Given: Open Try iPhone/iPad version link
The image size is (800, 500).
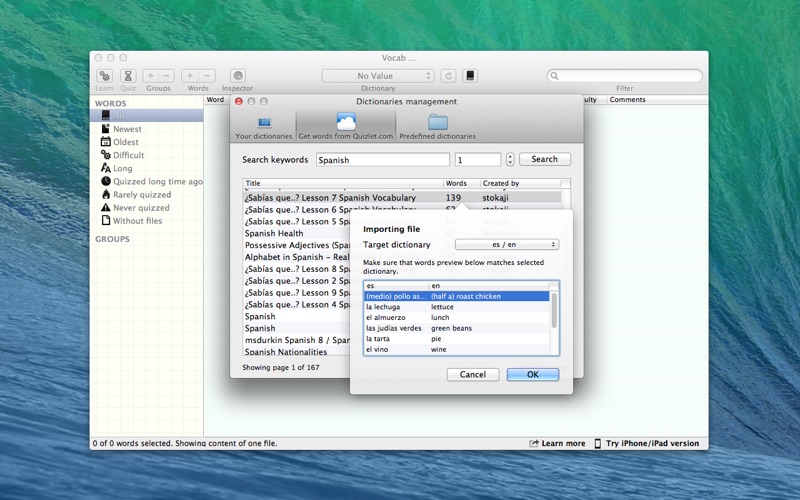Looking at the screenshot, I should (647, 443).
